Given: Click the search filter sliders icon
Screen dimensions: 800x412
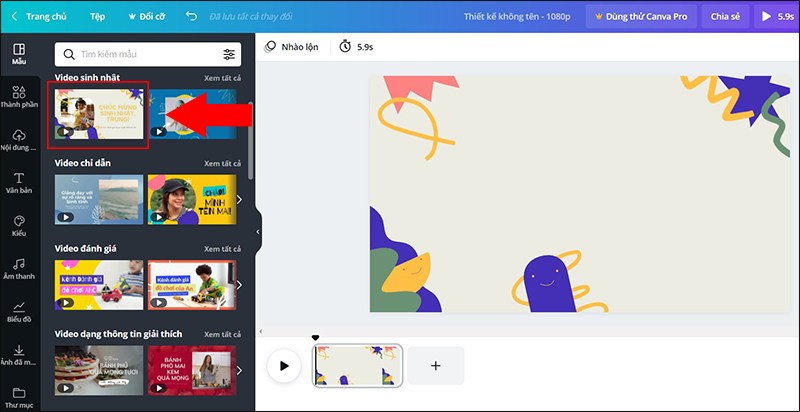Looking at the screenshot, I should (x=229, y=55).
